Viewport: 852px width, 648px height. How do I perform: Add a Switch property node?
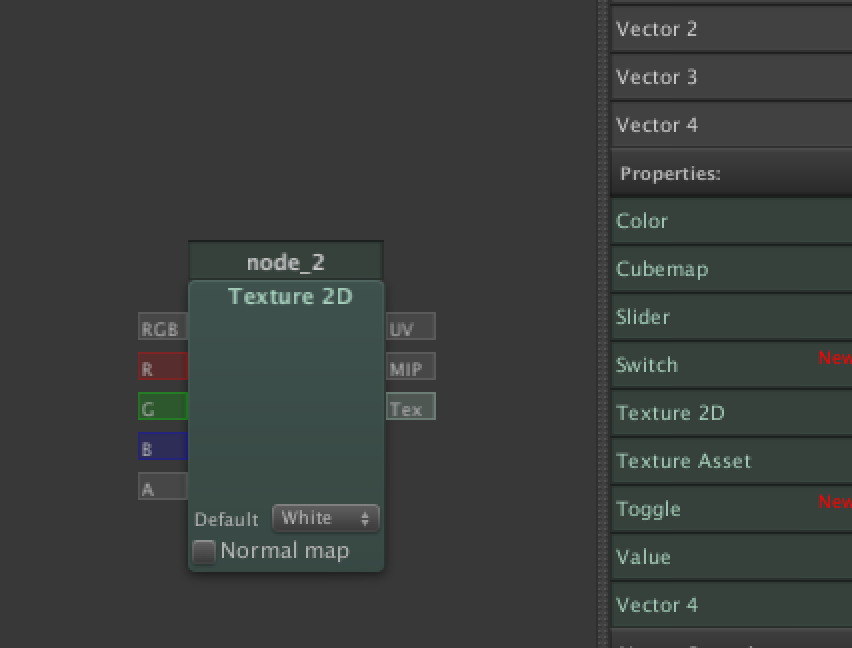click(x=730, y=365)
